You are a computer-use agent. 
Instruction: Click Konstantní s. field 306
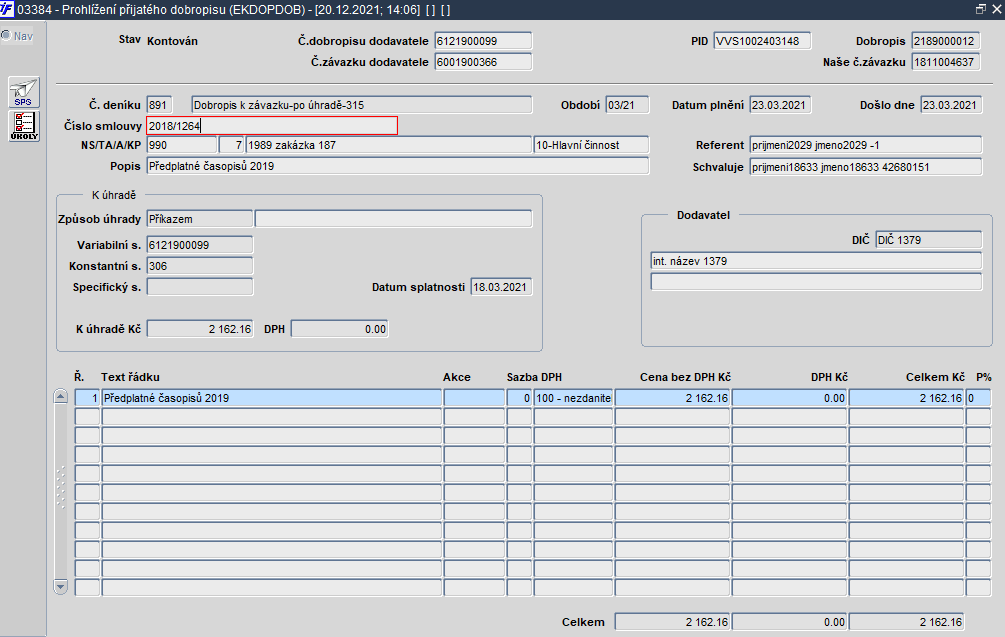(199, 266)
